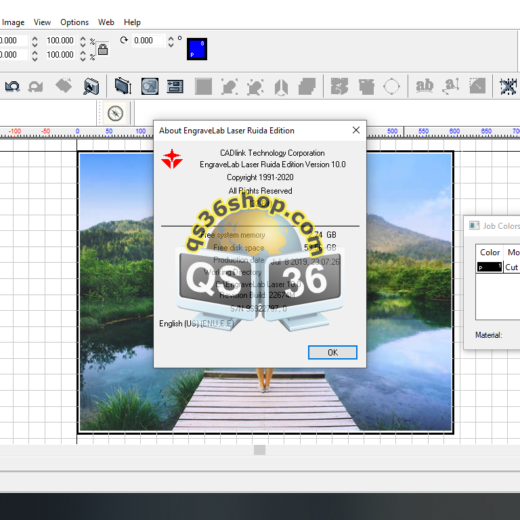Click the top 100.000 scale input field
The image size is (520, 520).
pyautogui.click(x=60, y=41)
